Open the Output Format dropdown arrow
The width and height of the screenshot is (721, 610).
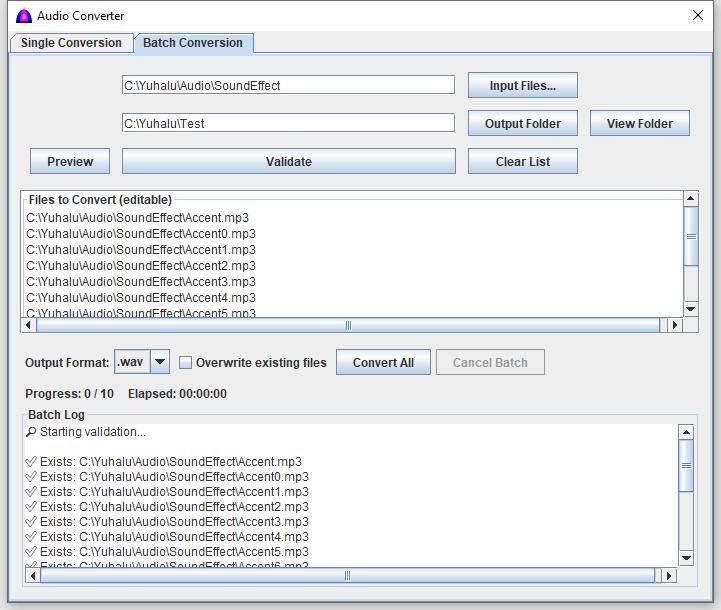pyautogui.click(x=160, y=362)
